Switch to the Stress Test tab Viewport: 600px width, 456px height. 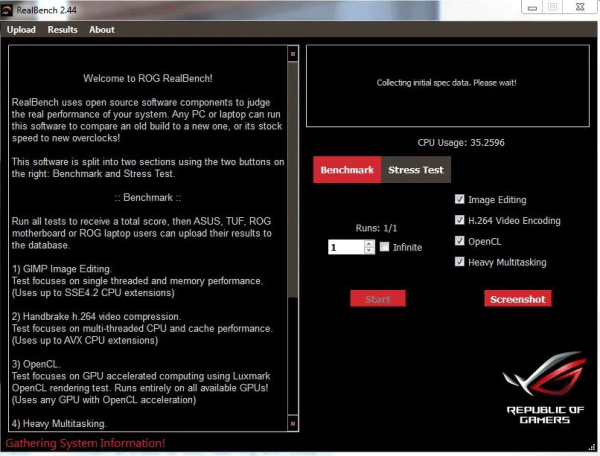pos(416,169)
